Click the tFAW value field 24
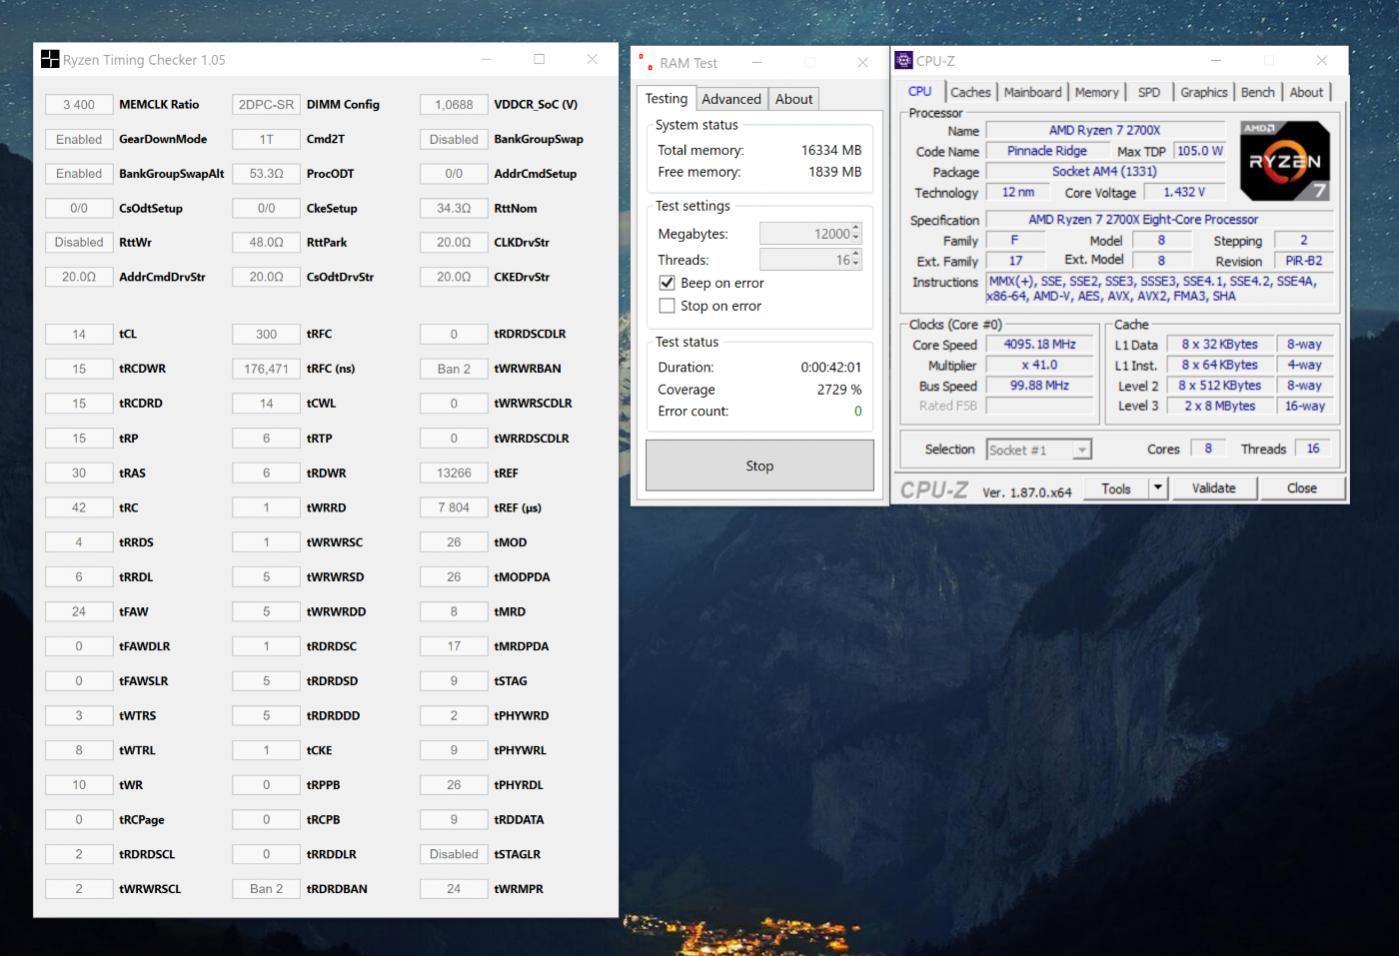Viewport: 1399px width, 956px height. [79, 611]
